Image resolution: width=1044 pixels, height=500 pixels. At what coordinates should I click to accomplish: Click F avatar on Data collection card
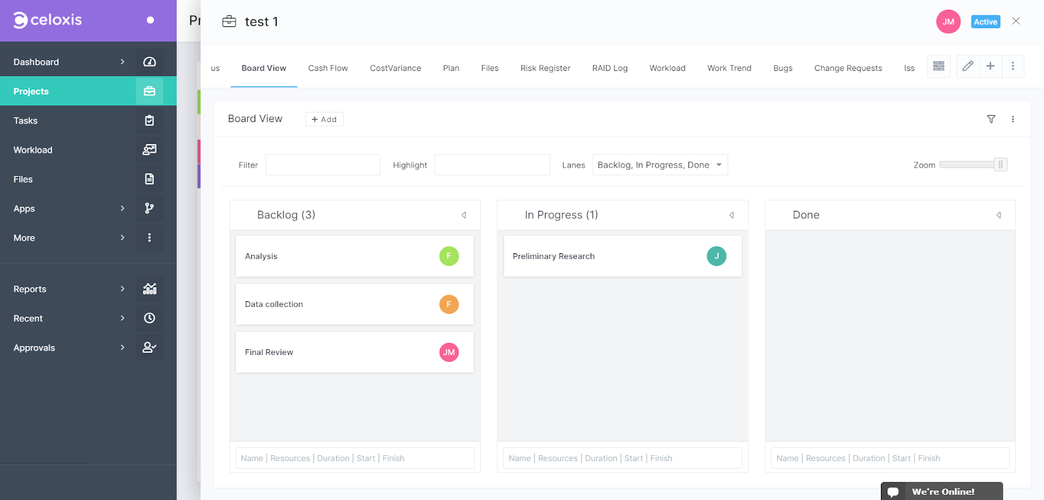point(449,304)
